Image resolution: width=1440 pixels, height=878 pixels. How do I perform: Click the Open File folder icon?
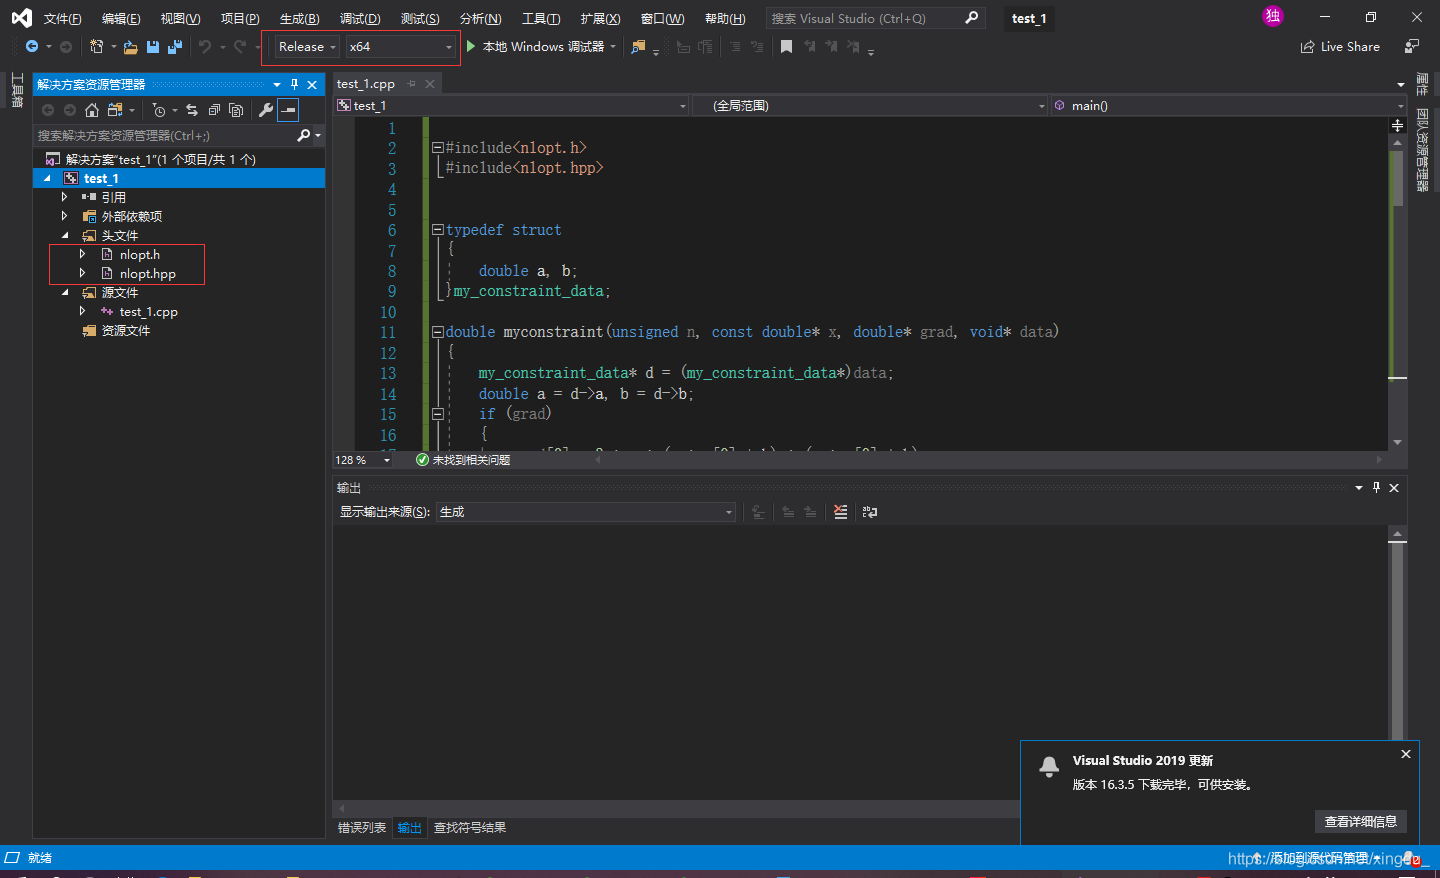click(130, 47)
